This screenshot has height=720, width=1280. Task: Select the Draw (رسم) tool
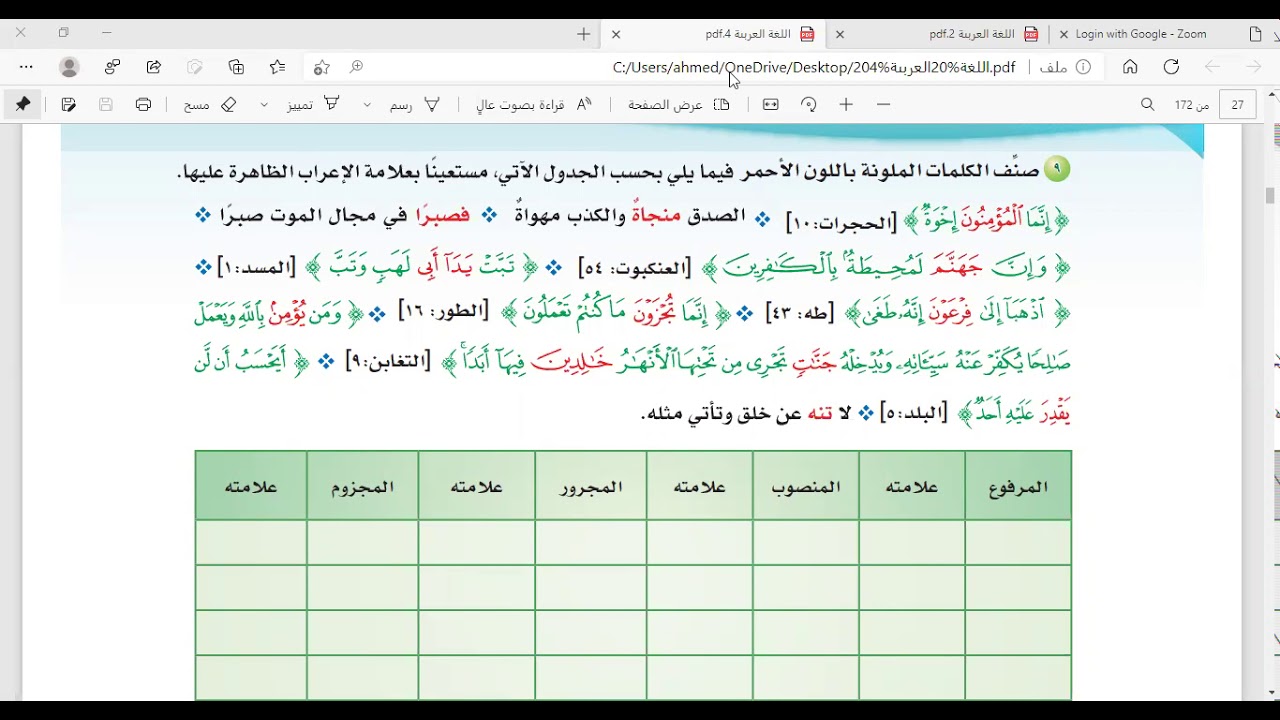click(x=415, y=104)
